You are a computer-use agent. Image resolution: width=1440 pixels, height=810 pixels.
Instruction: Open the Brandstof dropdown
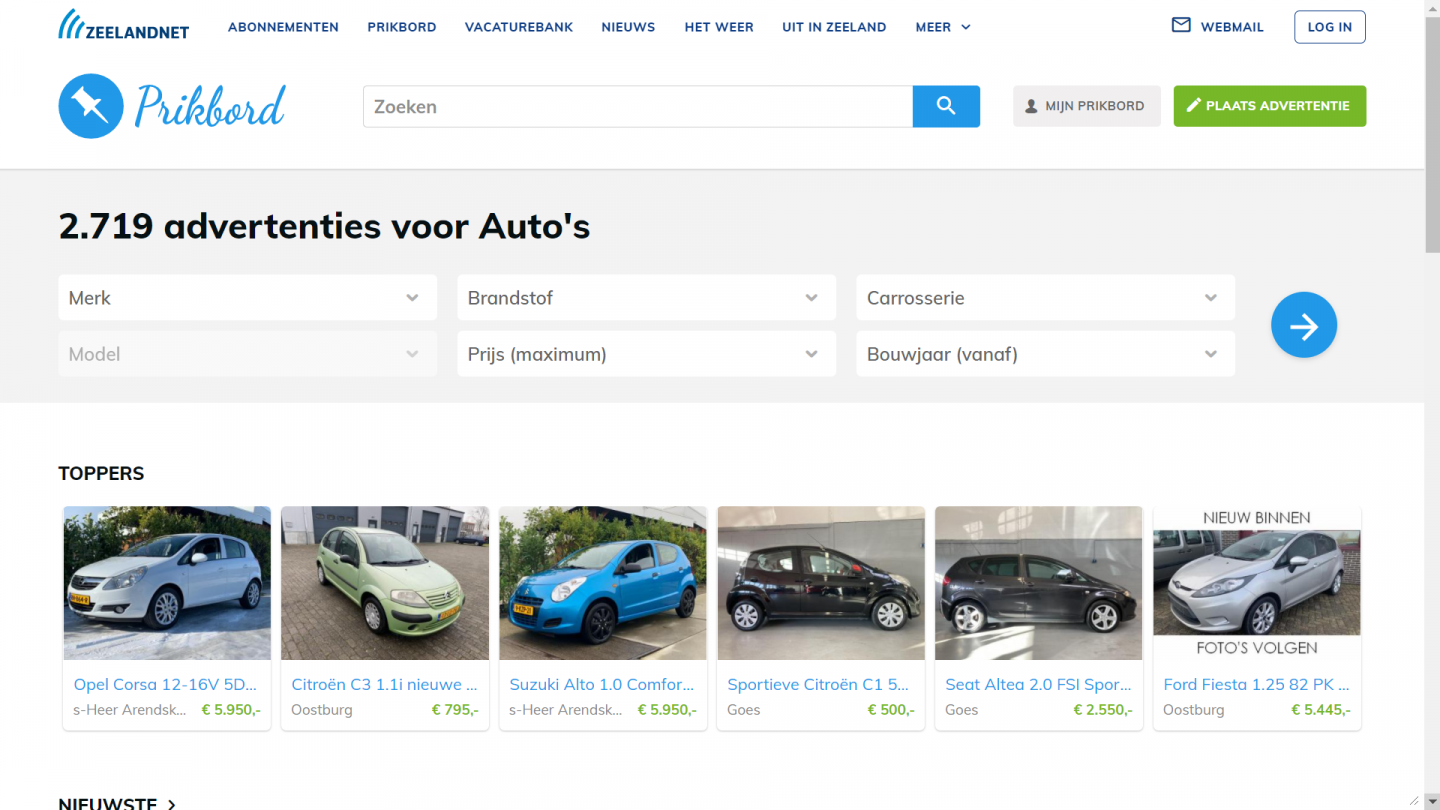647,298
